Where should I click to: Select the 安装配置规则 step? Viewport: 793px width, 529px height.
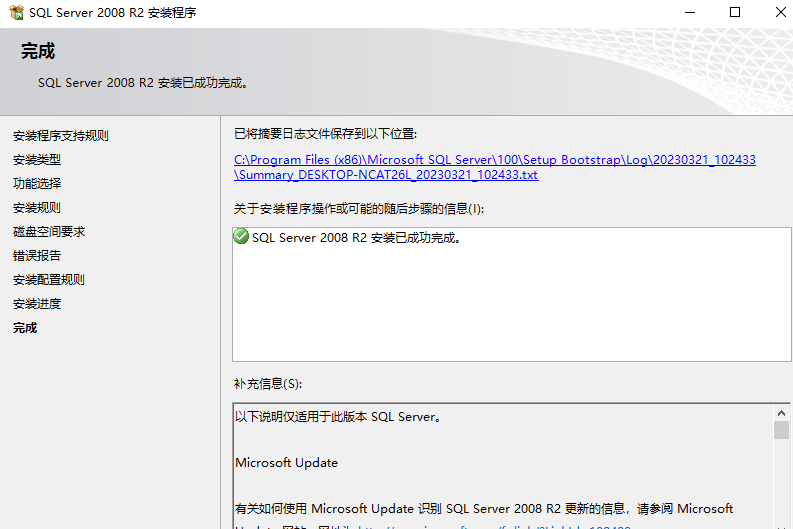coord(49,280)
